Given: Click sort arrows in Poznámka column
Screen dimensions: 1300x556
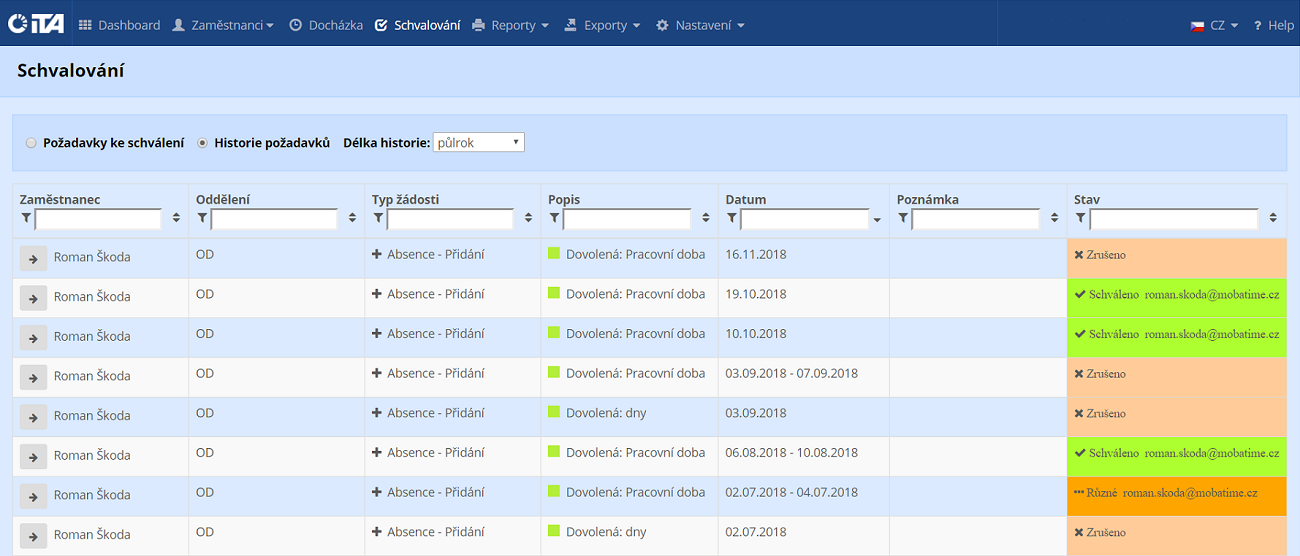Looking at the screenshot, I should [1054, 218].
